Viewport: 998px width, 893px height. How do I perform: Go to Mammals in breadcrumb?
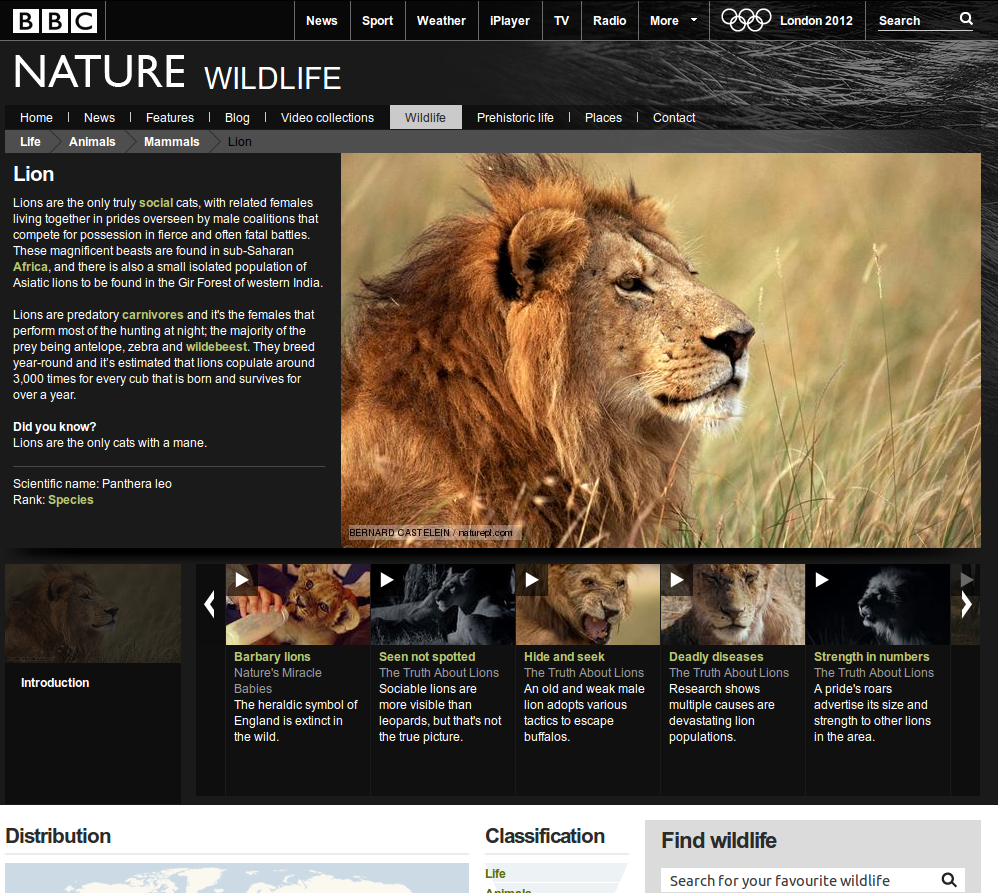(171, 142)
